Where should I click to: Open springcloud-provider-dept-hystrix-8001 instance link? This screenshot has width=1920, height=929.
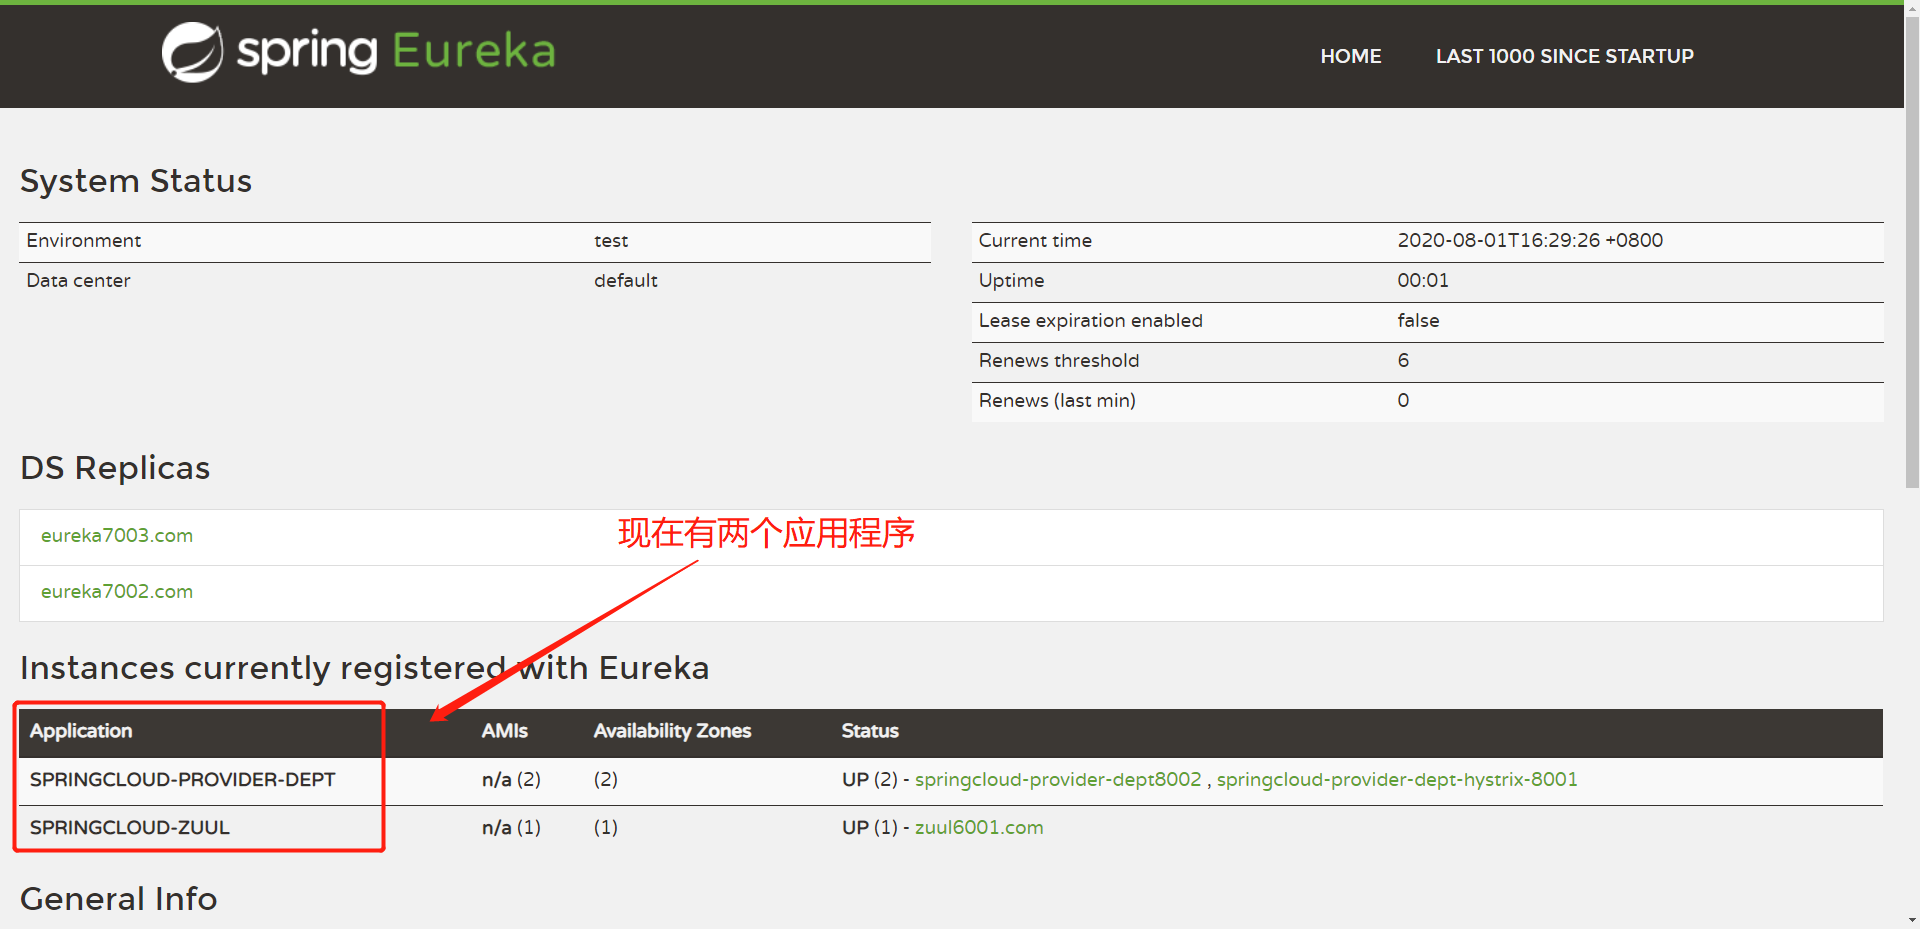pyautogui.click(x=1396, y=780)
